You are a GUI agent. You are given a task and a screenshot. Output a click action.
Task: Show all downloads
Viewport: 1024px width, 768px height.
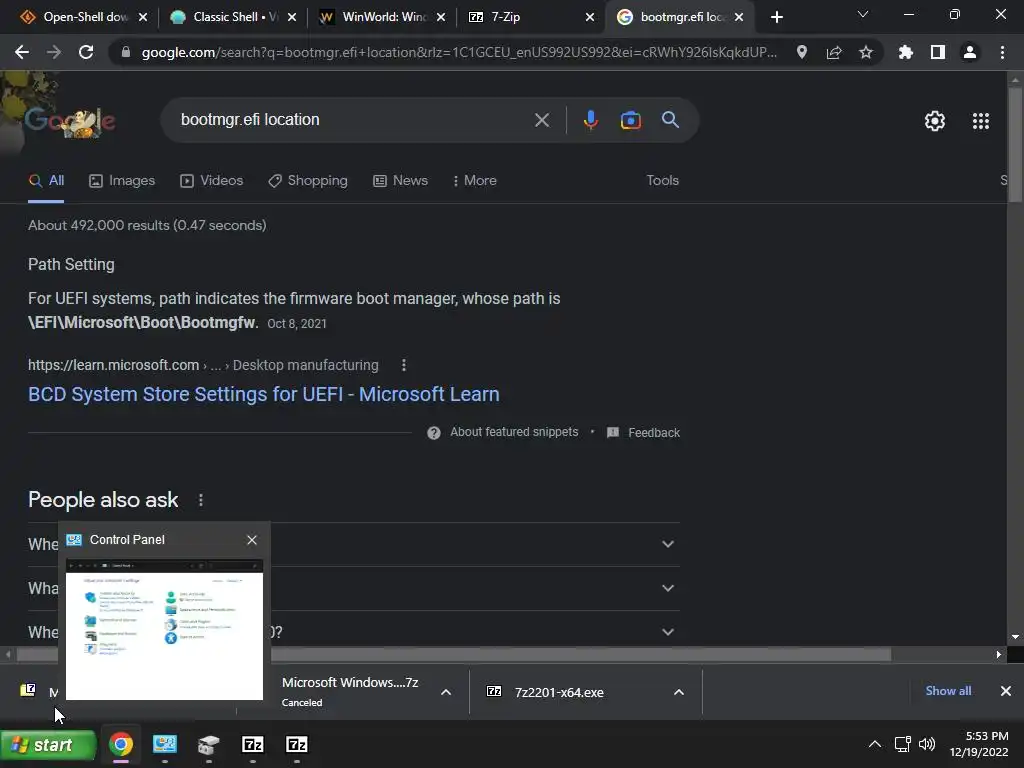[948, 691]
